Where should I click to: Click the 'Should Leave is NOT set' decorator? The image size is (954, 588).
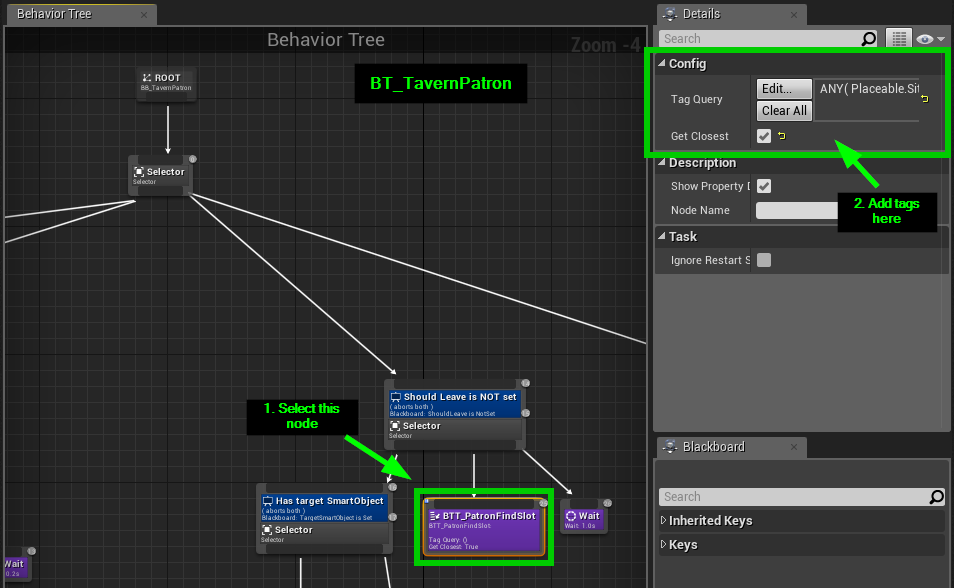pyautogui.click(x=453, y=403)
